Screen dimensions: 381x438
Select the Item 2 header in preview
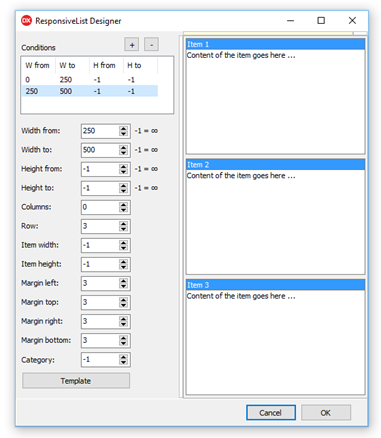275,165
